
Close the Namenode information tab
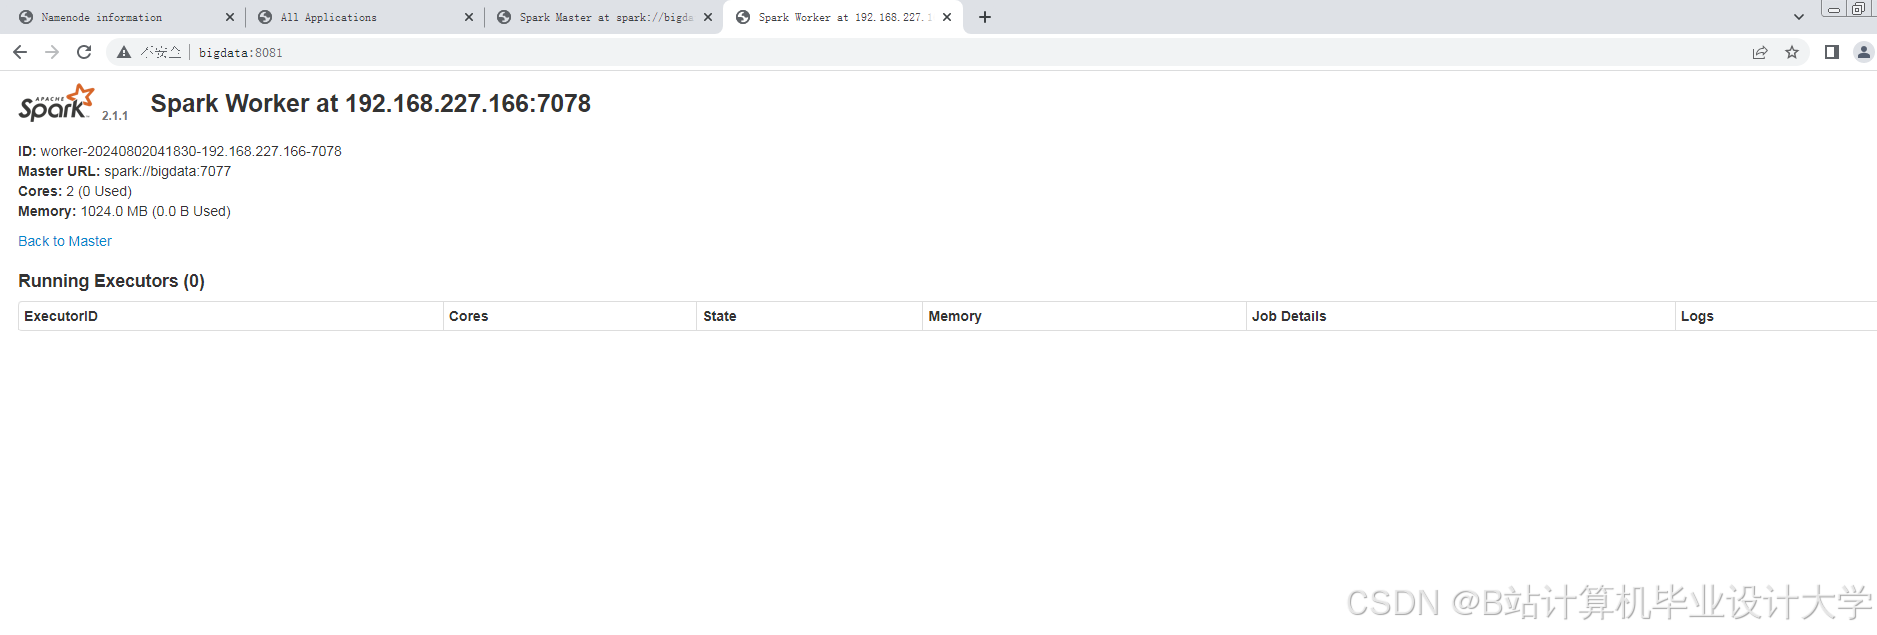pos(230,17)
